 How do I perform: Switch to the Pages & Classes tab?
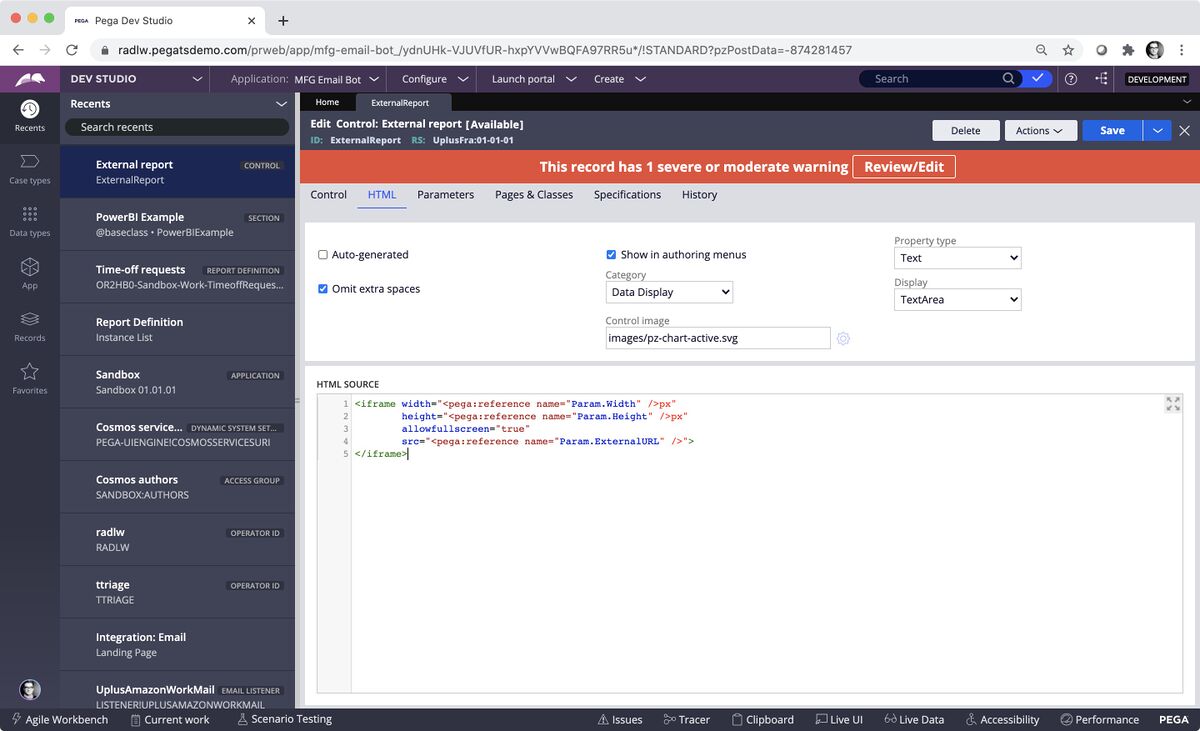[534, 195]
